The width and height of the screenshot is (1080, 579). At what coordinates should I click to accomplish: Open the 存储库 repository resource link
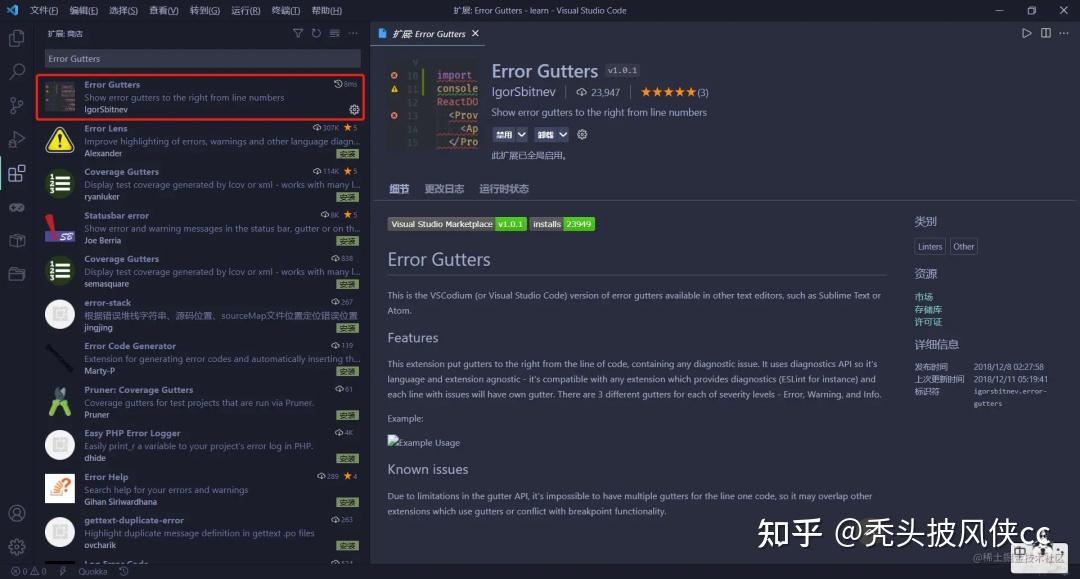(x=928, y=310)
